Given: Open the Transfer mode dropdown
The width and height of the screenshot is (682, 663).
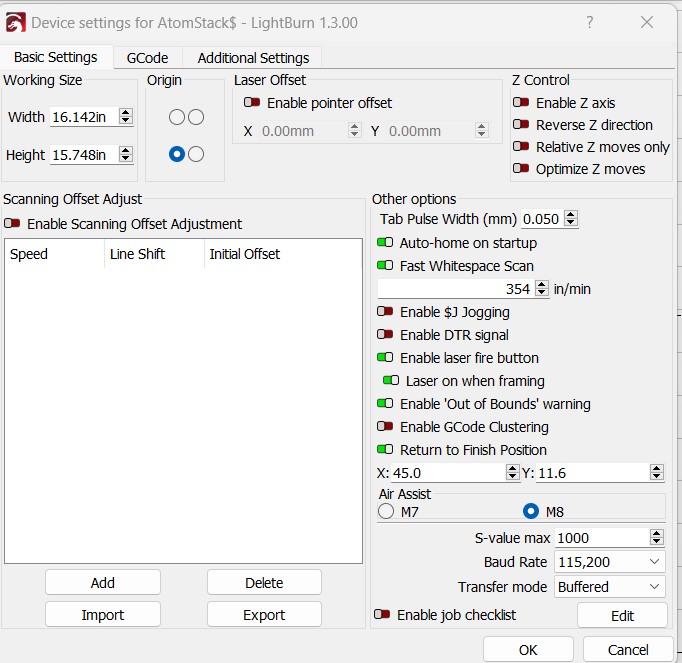Looking at the screenshot, I should [609, 587].
